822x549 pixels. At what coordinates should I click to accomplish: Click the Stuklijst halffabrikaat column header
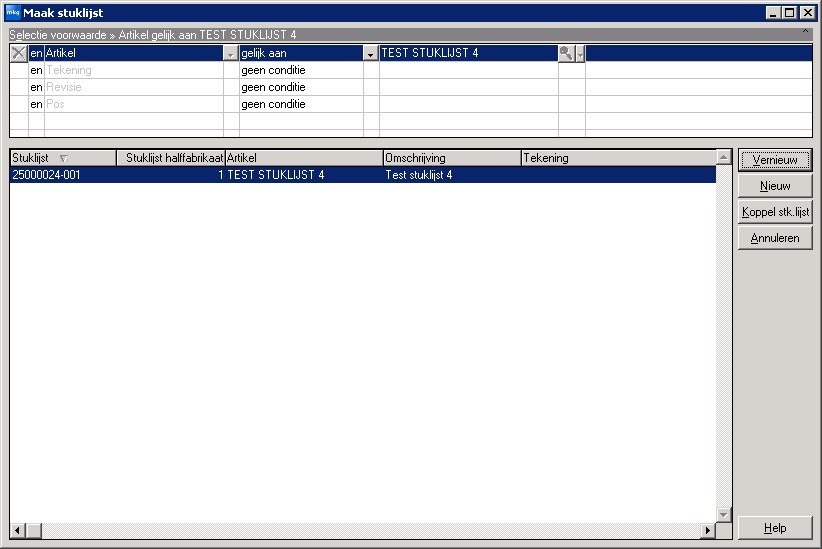coord(171,158)
